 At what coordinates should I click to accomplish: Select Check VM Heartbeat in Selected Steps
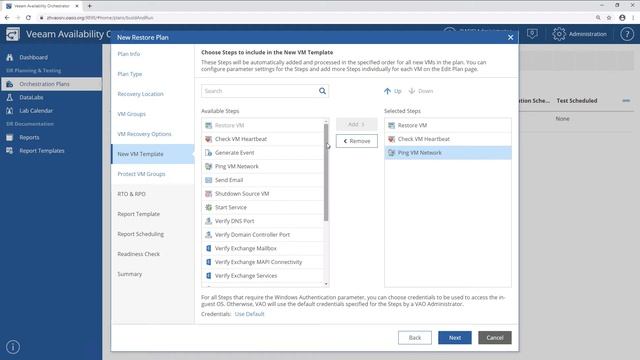tap(448, 139)
